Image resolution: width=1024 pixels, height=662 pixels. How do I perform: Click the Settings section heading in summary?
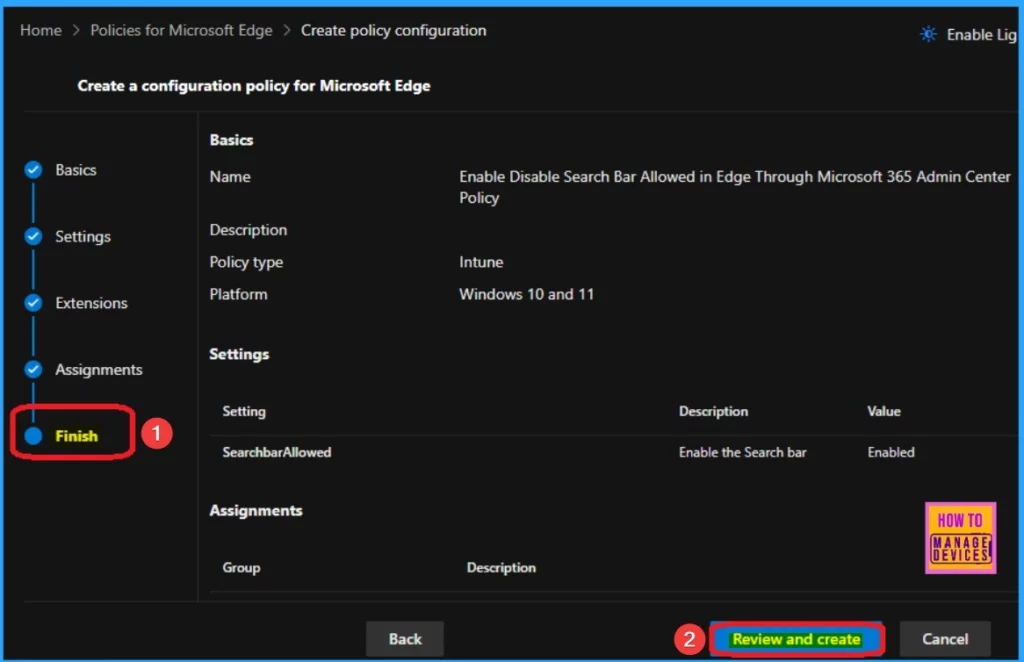pyautogui.click(x=239, y=354)
